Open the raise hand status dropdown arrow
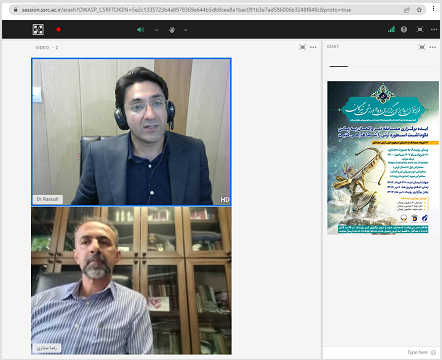 pyautogui.click(x=186, y=30)
